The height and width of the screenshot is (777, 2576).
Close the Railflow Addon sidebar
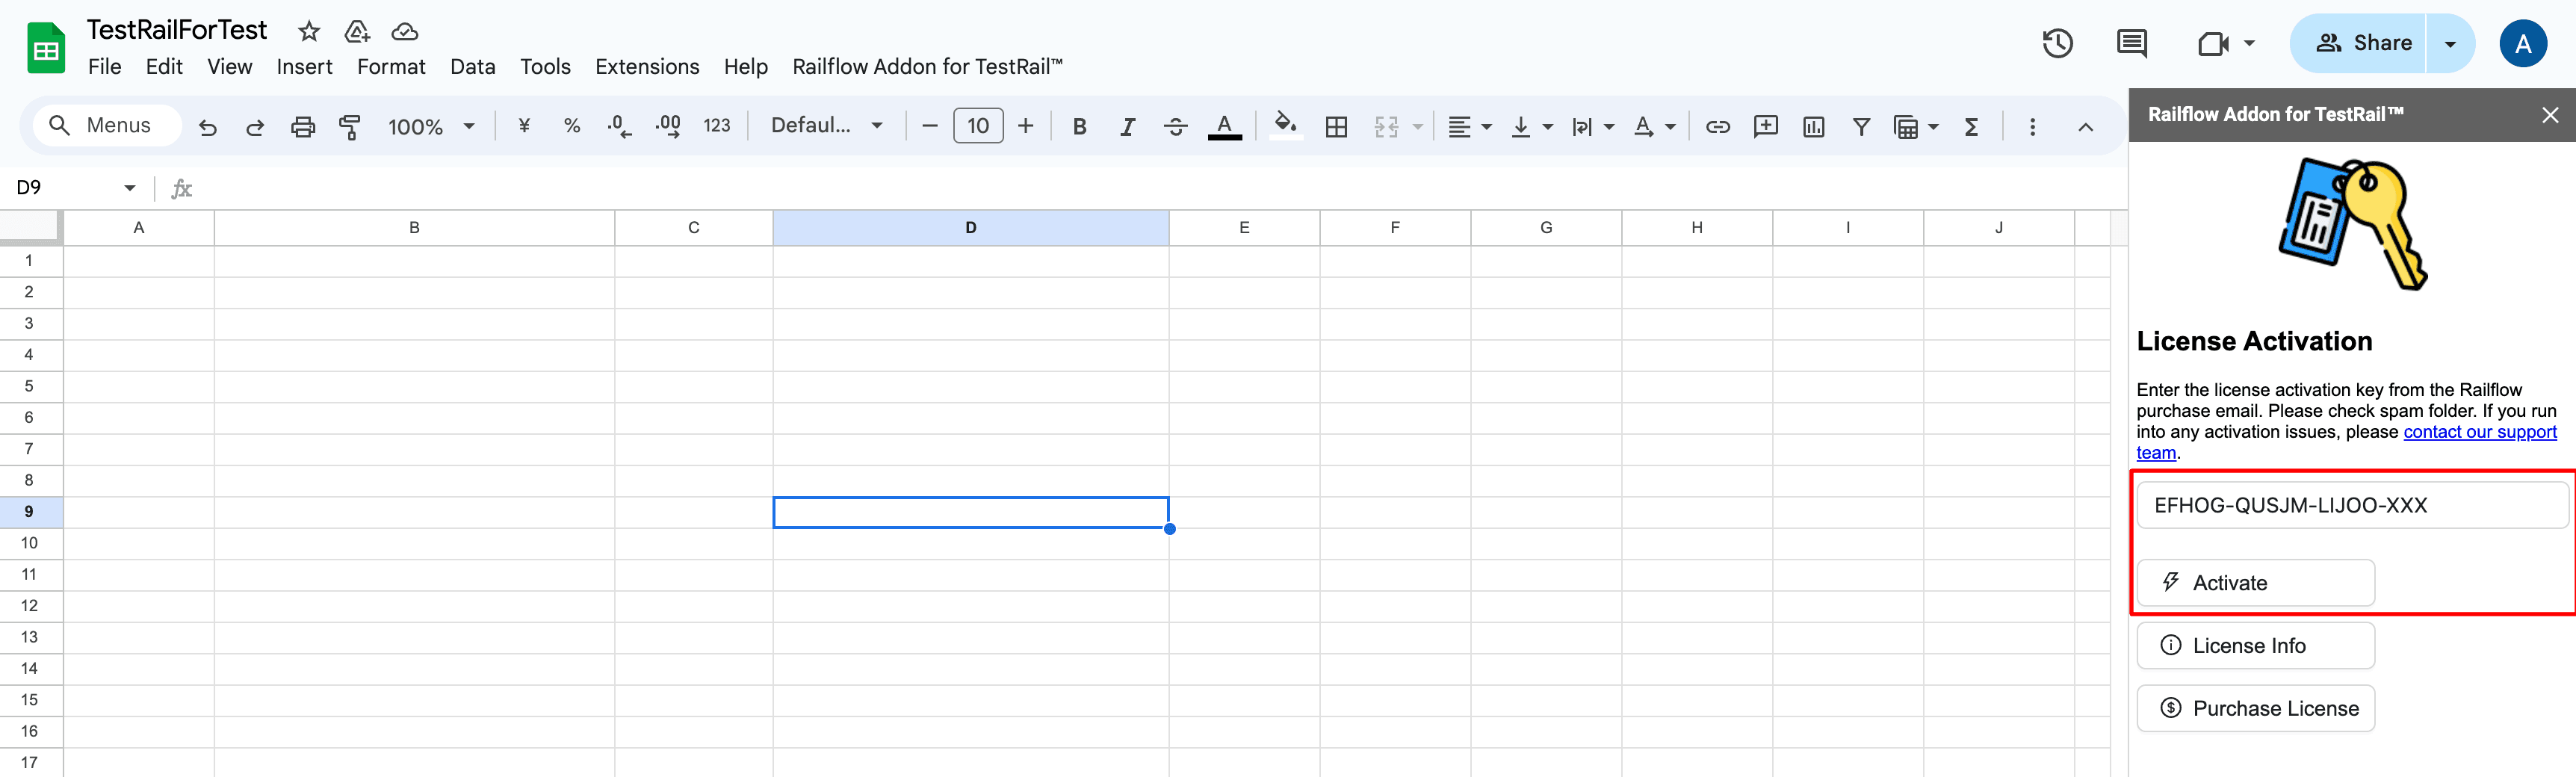click(x=2549, y=116)
